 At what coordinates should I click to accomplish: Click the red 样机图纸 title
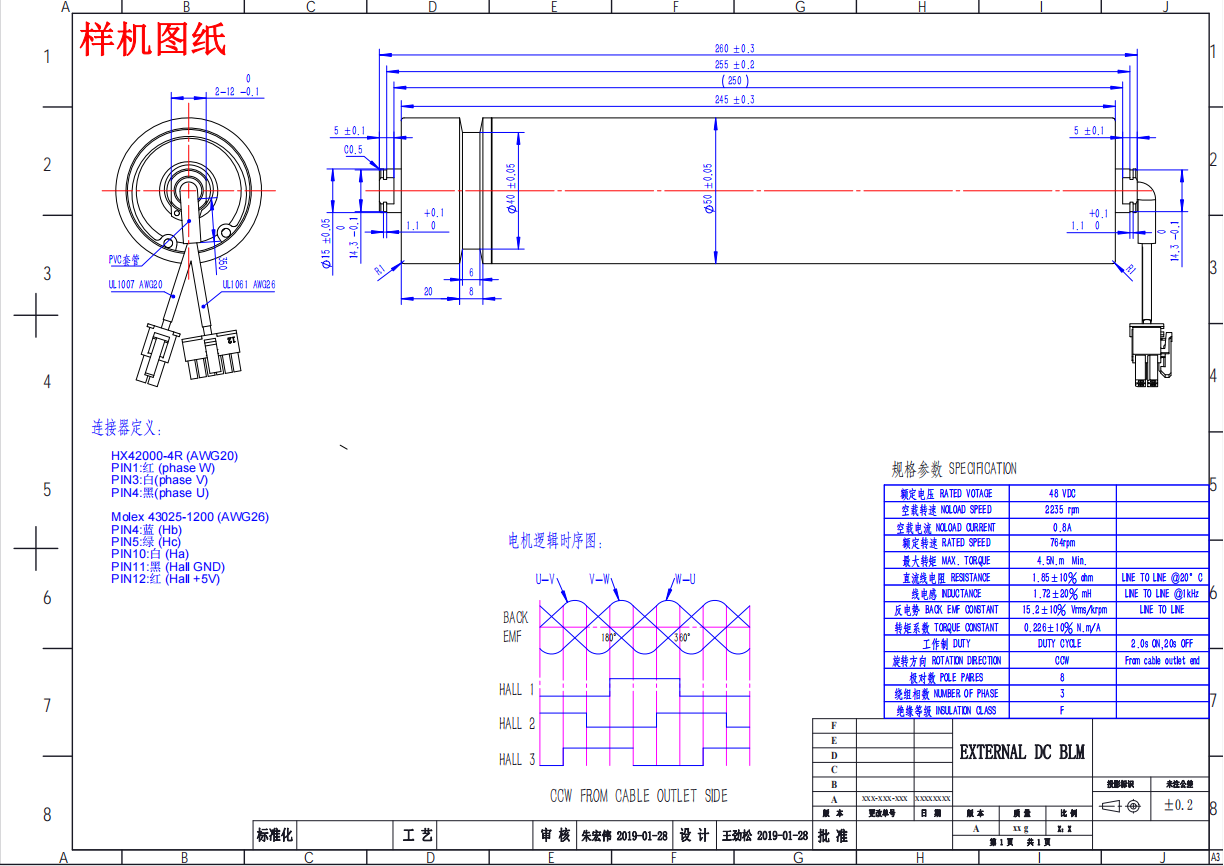click(153, 40)
